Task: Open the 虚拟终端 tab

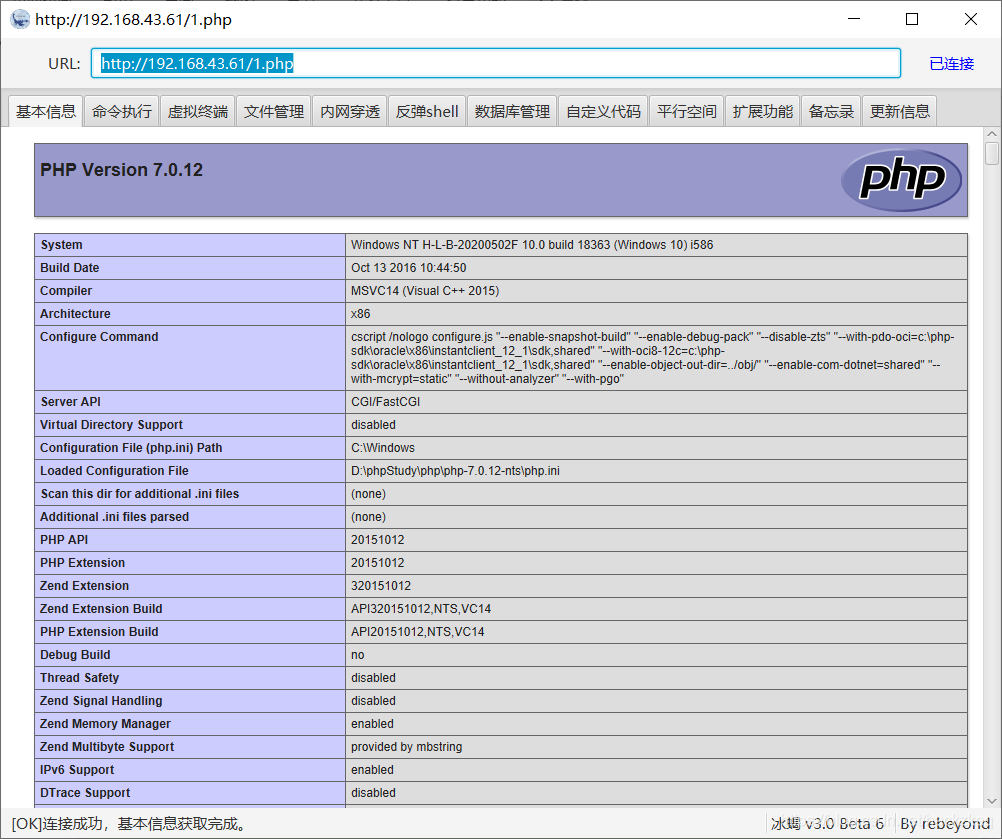Action: [197, 112]
